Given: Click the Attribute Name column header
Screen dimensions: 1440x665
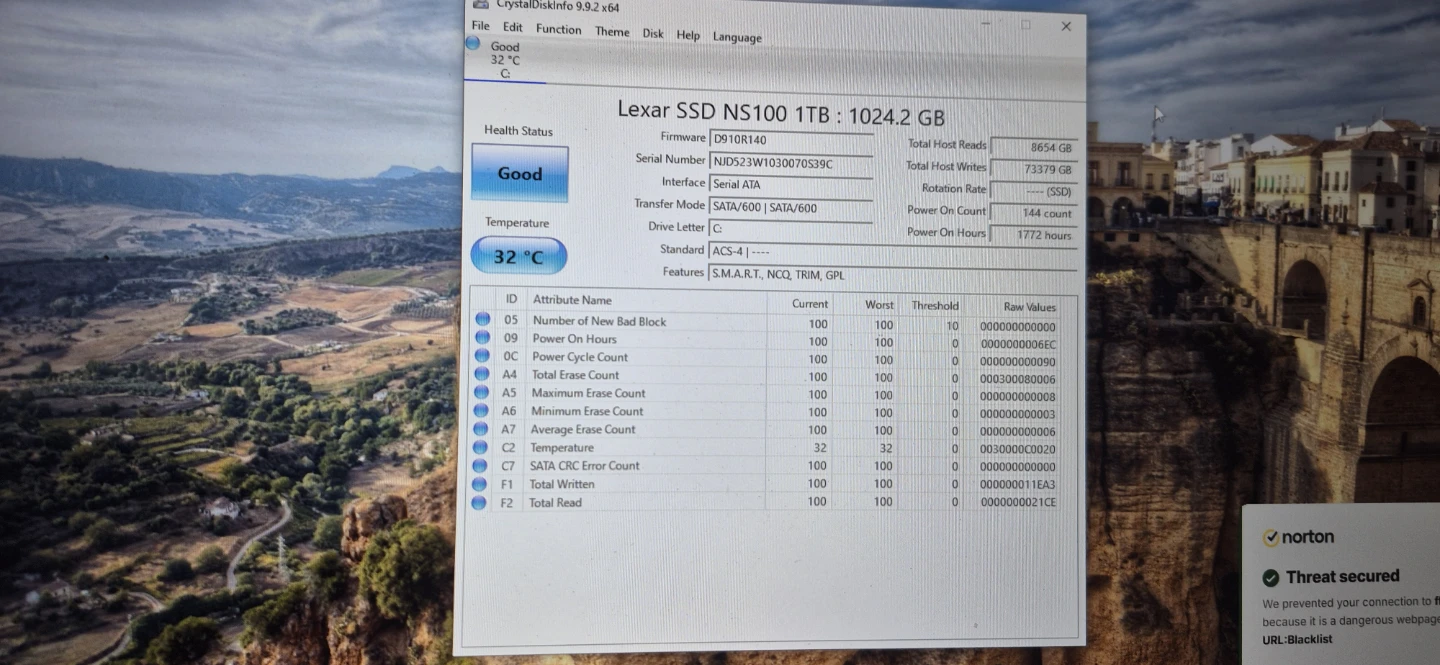Looking at the screenshot, I should [571, 299].
